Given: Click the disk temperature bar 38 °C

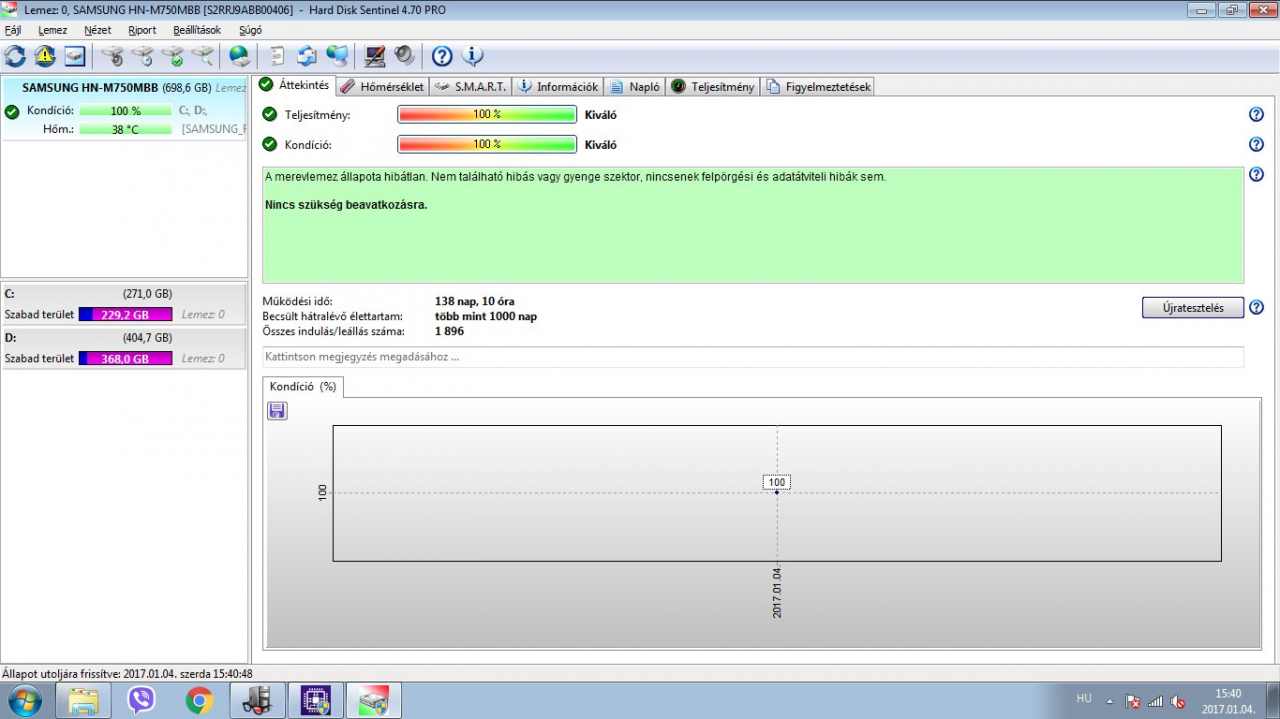Looking at the screenshot, I should pos(125,129).
